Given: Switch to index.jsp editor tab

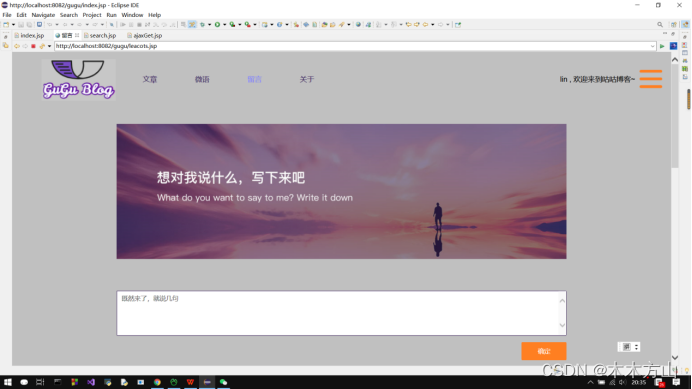Looking at the screenshot, I should point(30,35).
